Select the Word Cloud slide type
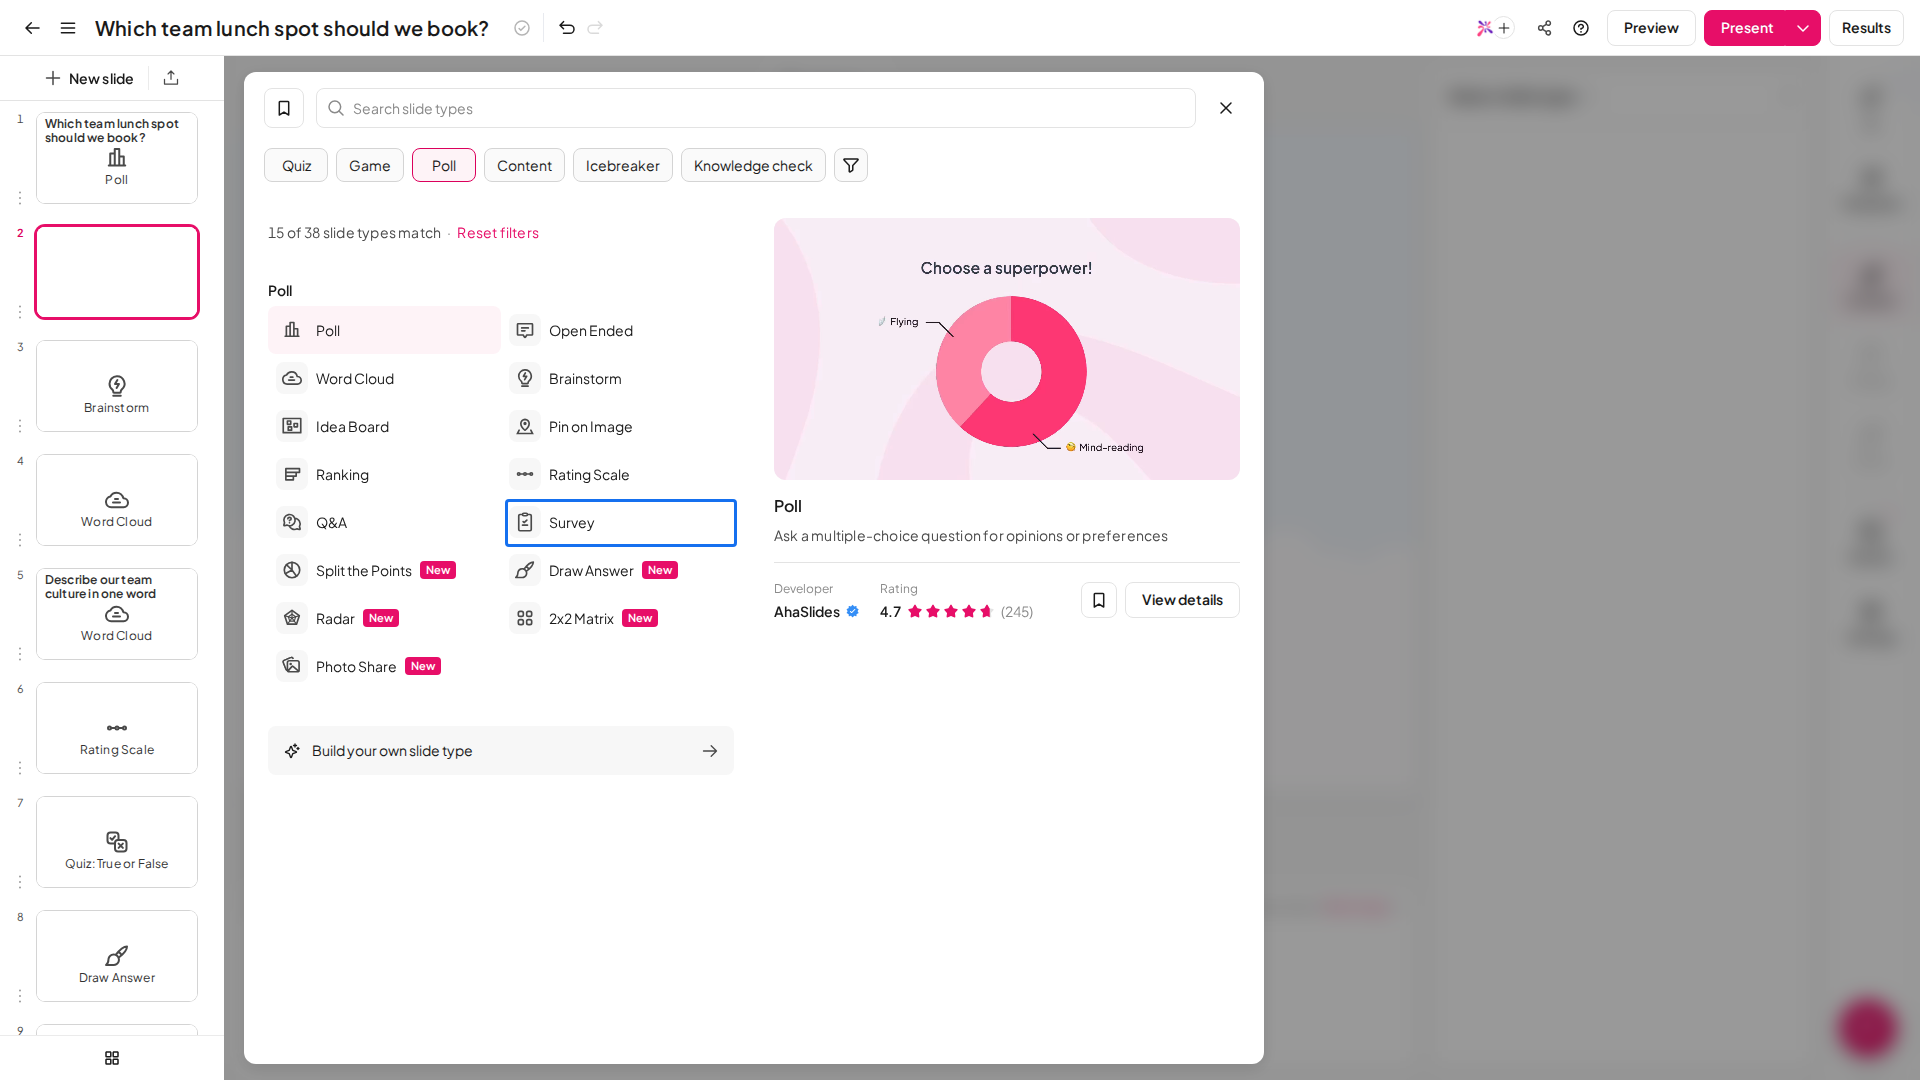The height and width of the screenshot is (1080, 1920). click(384, 378)
